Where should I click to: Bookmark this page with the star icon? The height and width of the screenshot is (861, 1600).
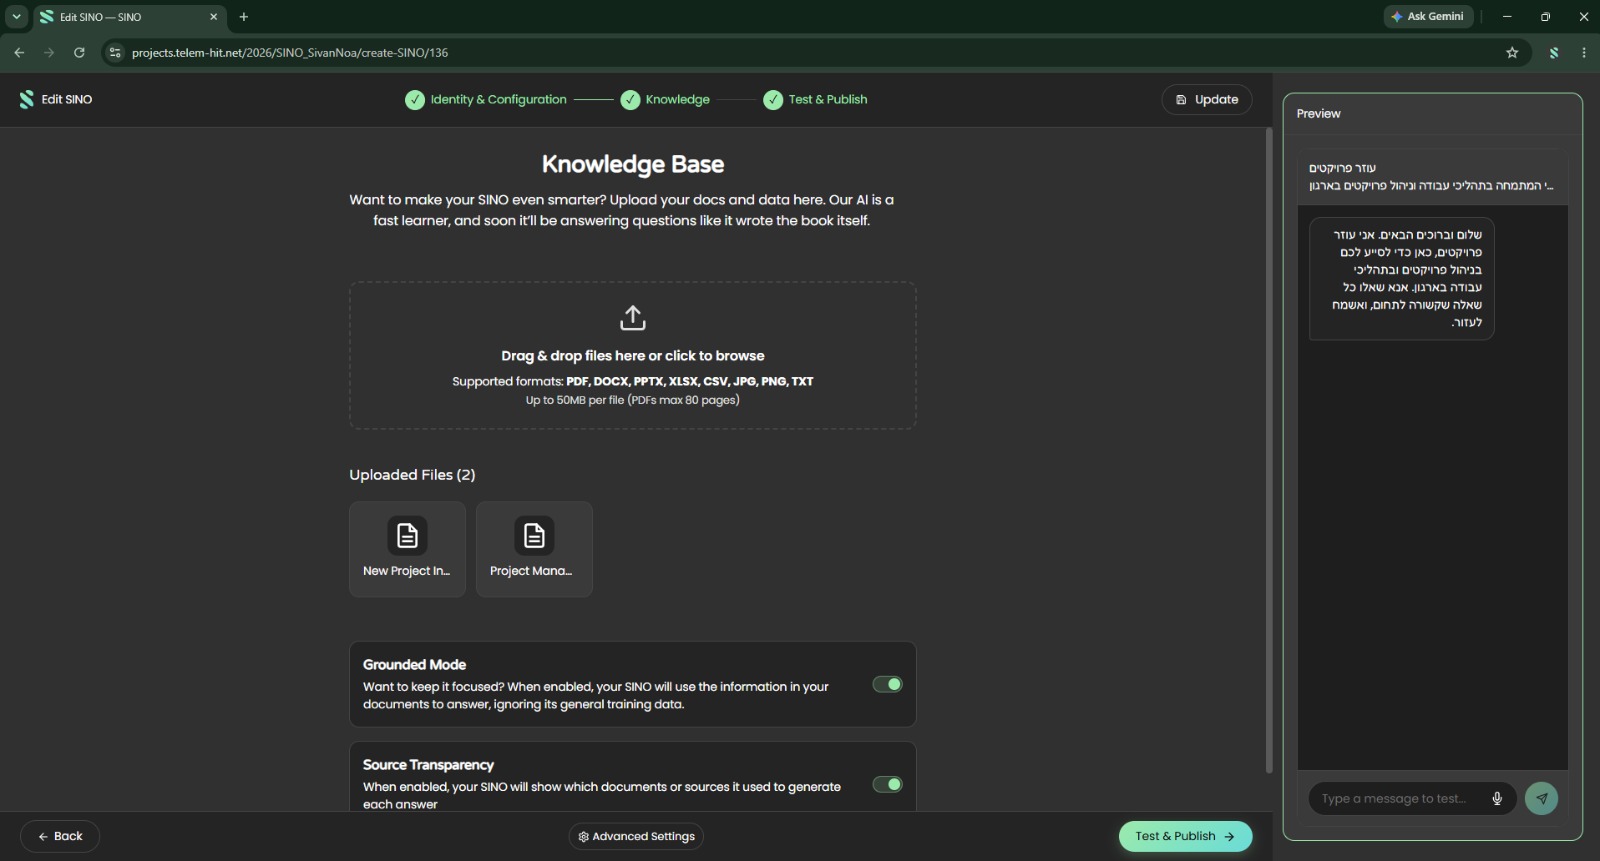click(x=1512, y=53)
